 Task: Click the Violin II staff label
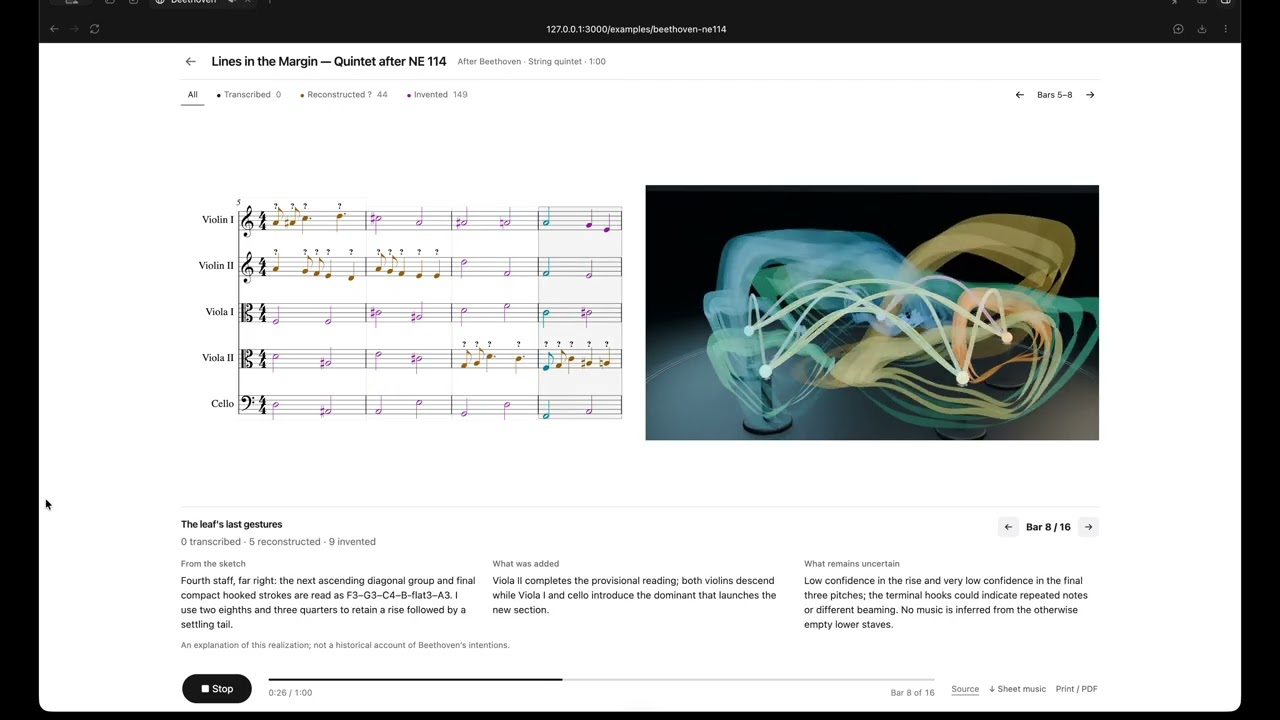(216, 266)
